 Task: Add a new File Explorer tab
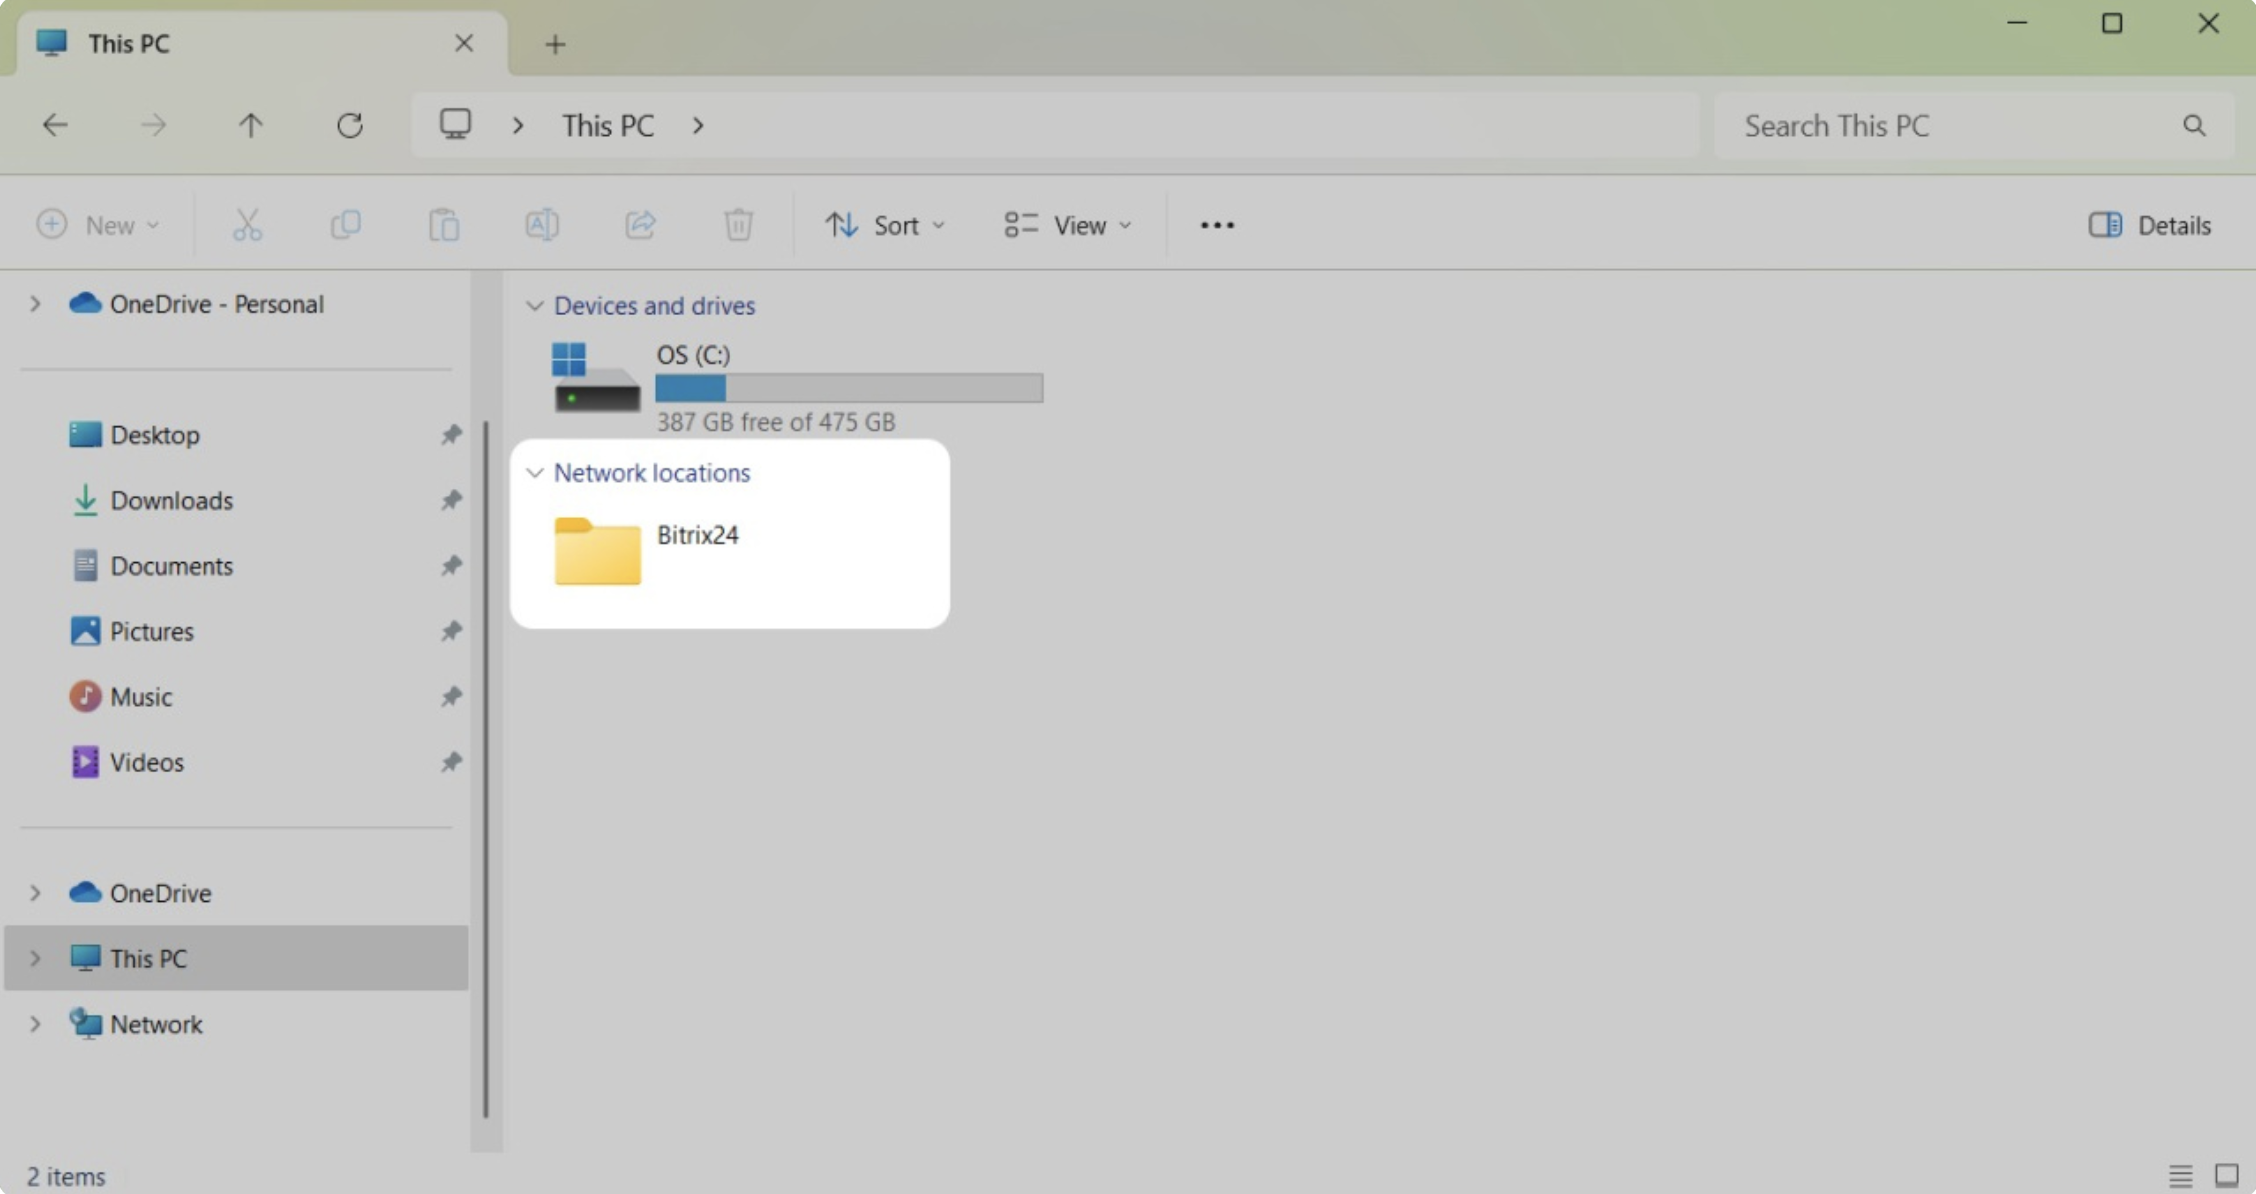[x=555, y=44]
